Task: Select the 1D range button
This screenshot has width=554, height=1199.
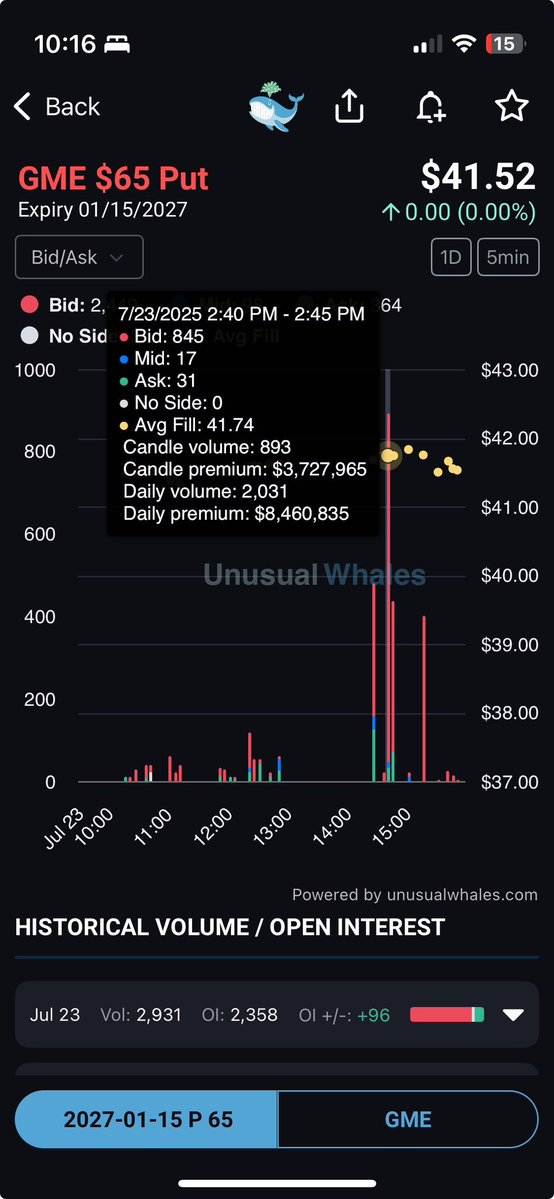Action: click(x=451, y=258)
